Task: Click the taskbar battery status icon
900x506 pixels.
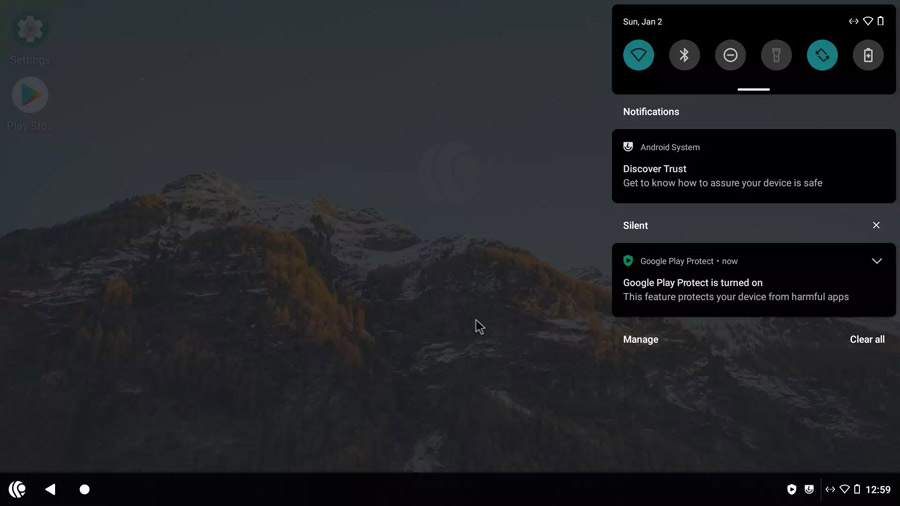Action: coord(857,489)
